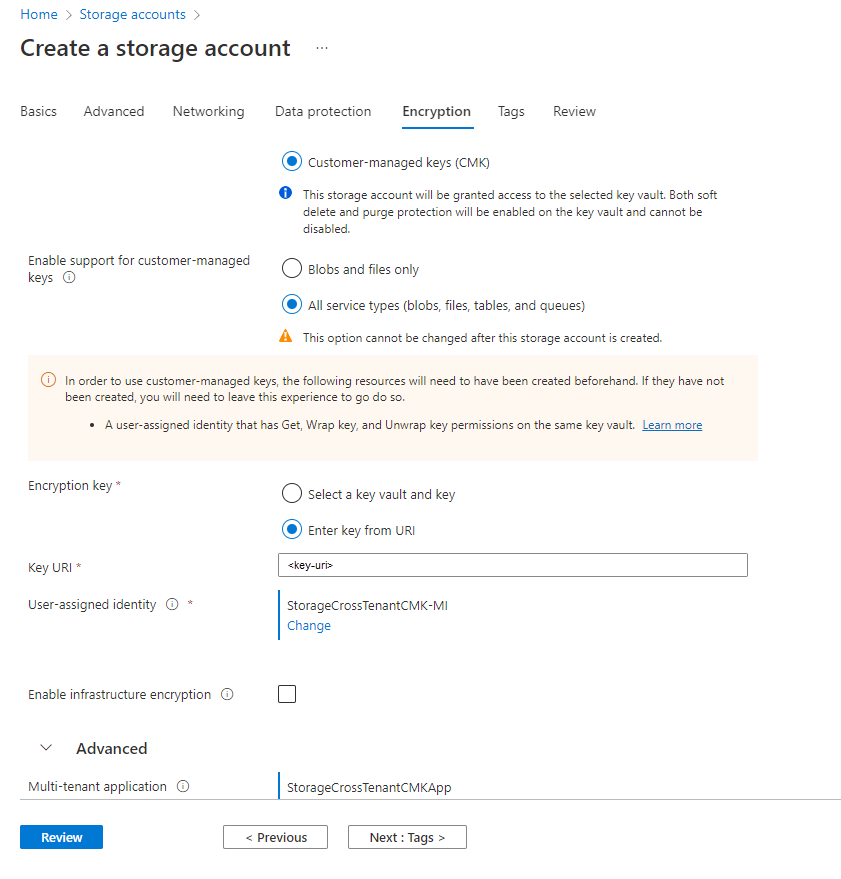Image resolution: width=841 pixels, height=879 pixels.
Task: Open the Networking tab
Action: tap(208, 111)
